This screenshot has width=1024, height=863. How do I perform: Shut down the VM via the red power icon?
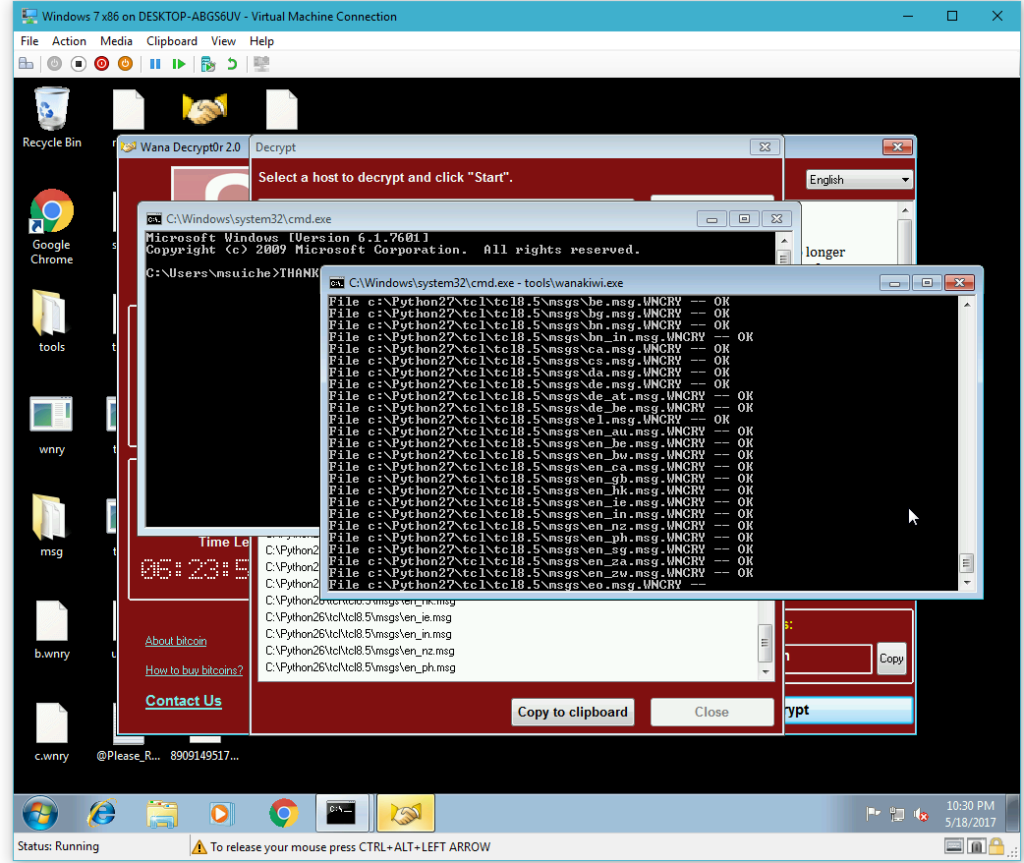(100, 63)
